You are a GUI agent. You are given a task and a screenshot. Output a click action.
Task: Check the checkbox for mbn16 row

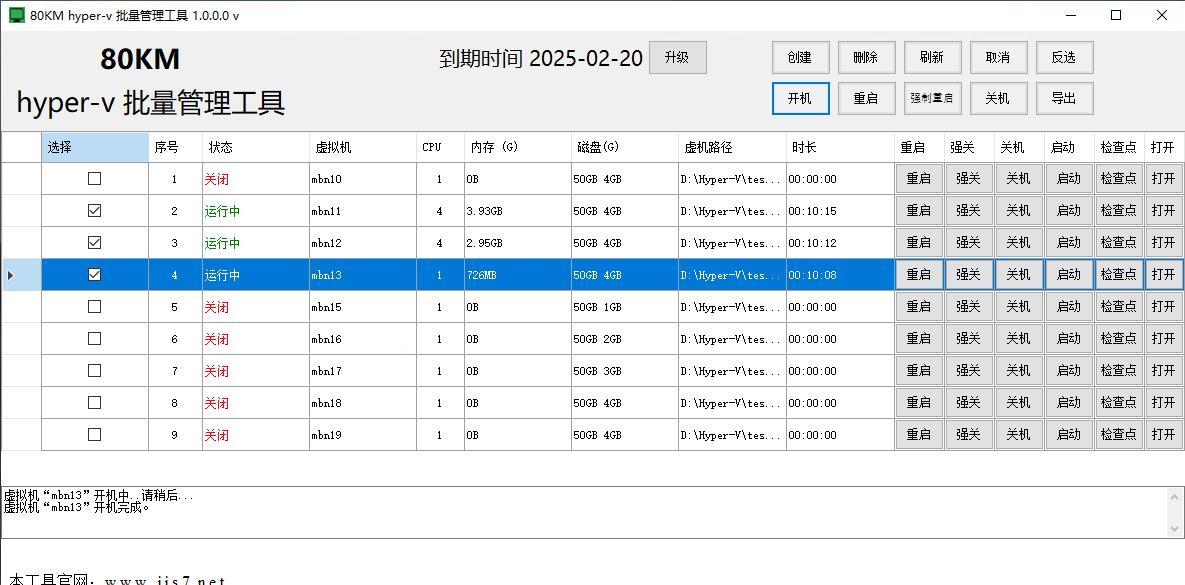(x=94, y=339)
